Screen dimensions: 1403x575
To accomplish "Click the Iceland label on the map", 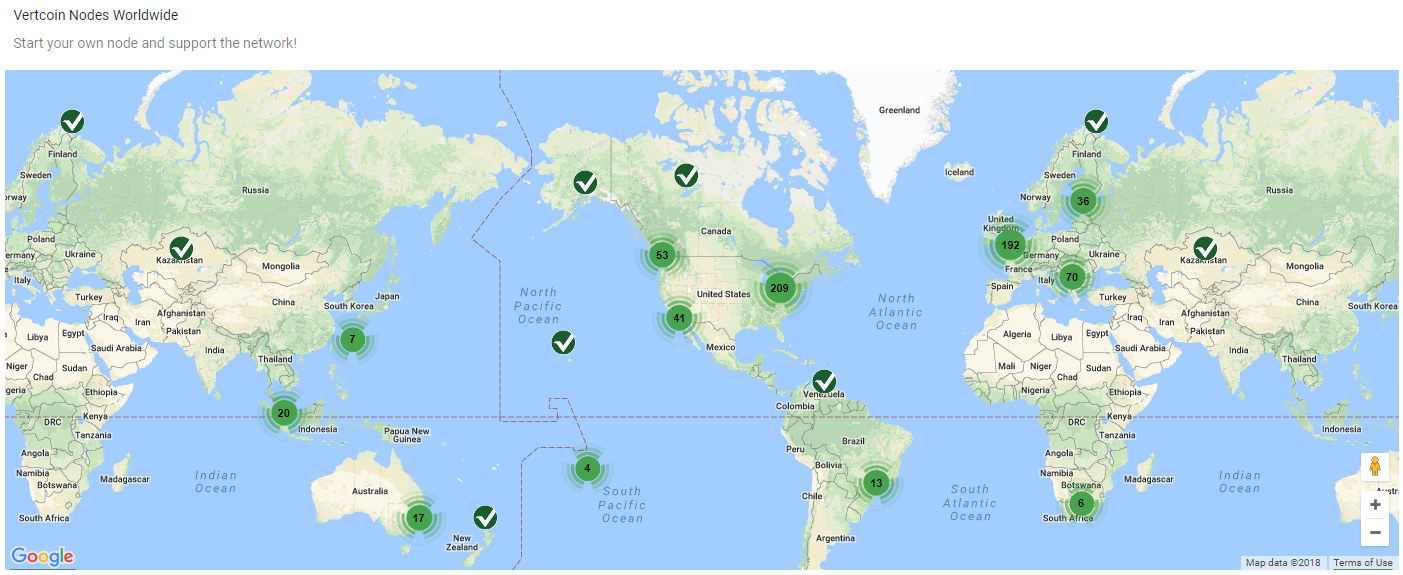I will pos(959,172).
